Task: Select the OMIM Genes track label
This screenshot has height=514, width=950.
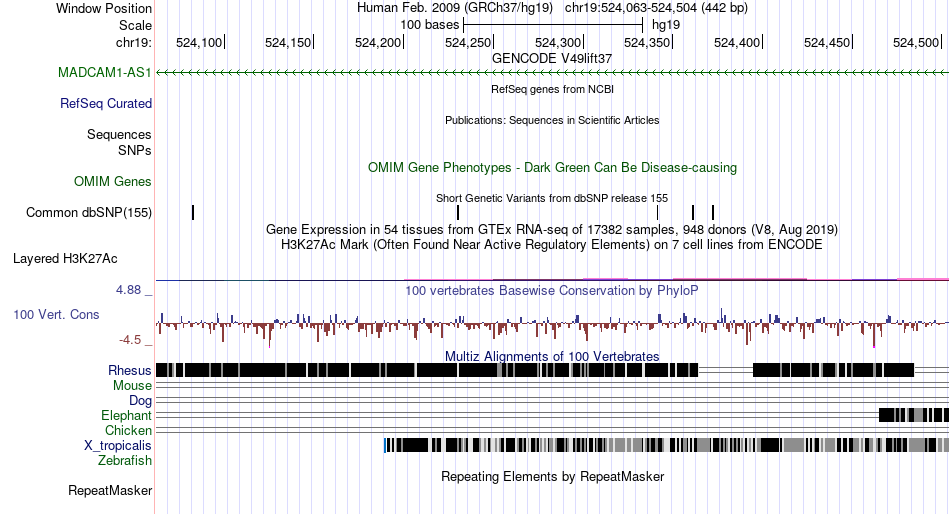Action: tap(112, 181)
